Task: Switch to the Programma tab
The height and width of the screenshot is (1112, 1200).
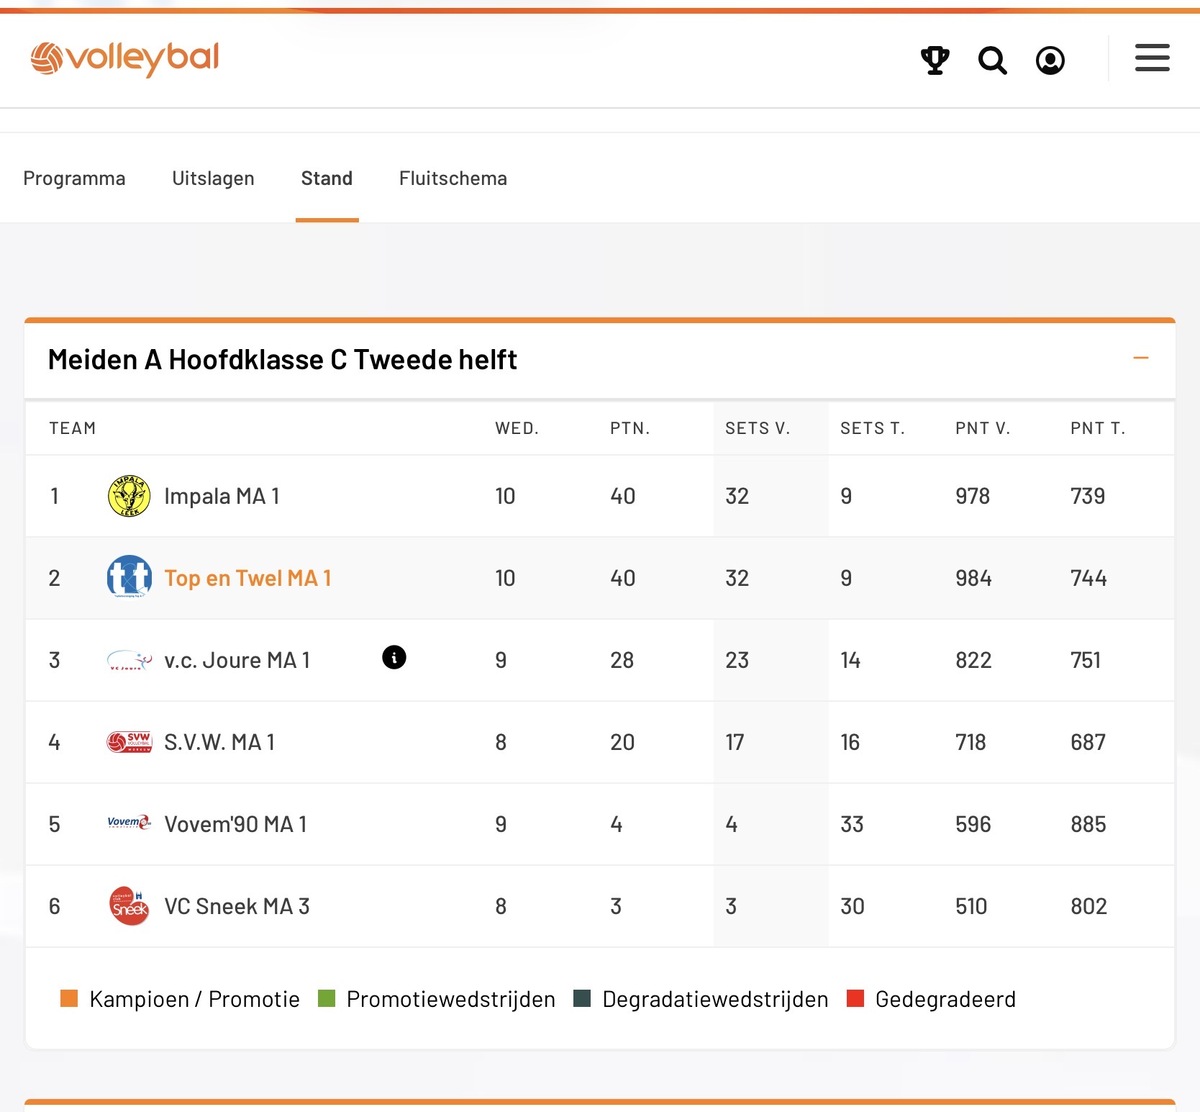Action: pyautogui.click(x=74, y=178)
